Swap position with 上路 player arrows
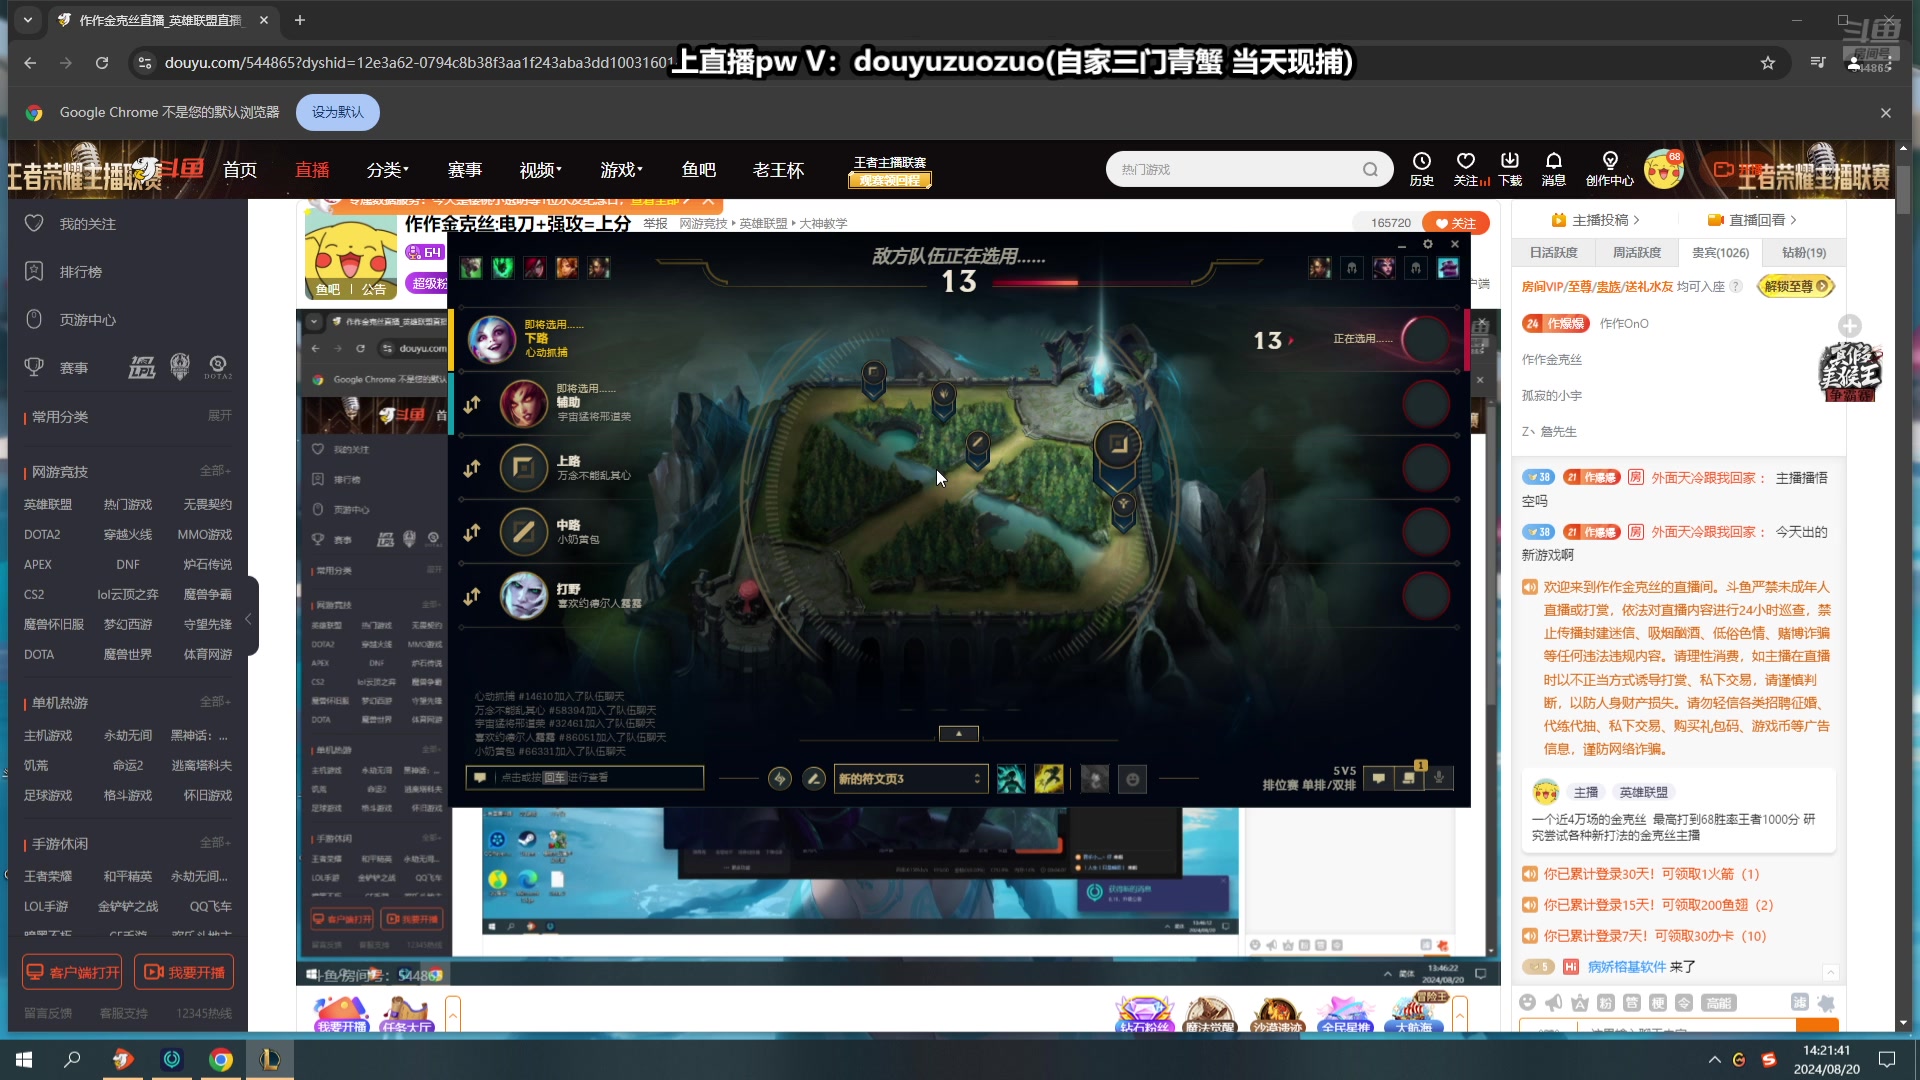1920x1080 pixels. tap(472, 468)
